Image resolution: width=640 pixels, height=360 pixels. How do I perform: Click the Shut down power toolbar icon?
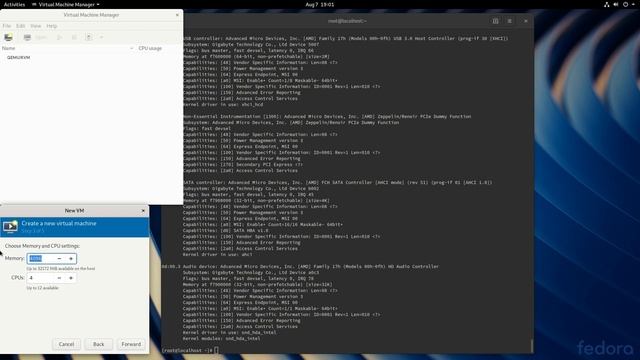89,38
